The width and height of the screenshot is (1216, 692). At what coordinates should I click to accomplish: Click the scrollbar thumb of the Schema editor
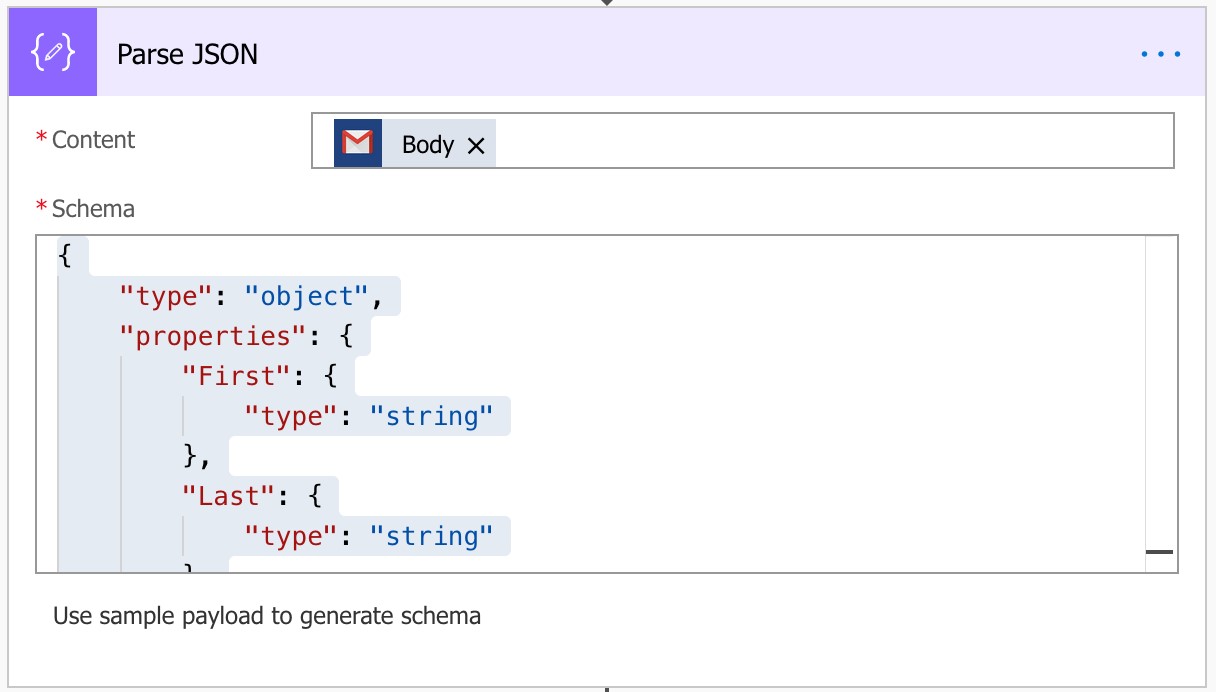click(x=1158, y=551)
